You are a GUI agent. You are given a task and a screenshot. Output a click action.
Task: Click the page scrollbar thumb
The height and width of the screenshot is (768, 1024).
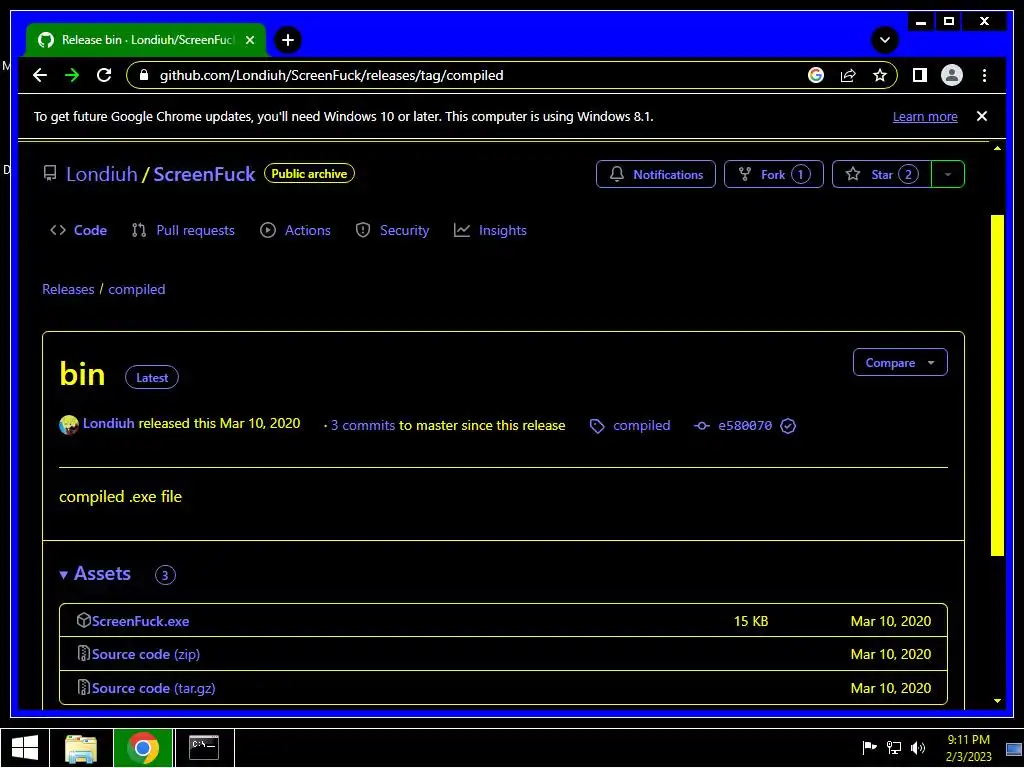click(x=997, y=385)
